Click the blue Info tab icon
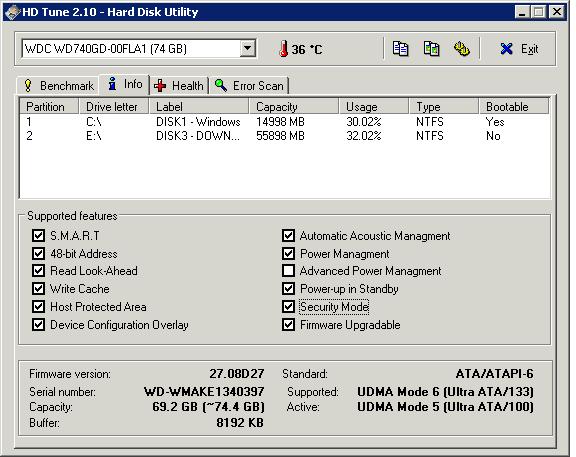The height and width of the screenshot is (457, 576). pyautogui.click(x=112, y=84)
